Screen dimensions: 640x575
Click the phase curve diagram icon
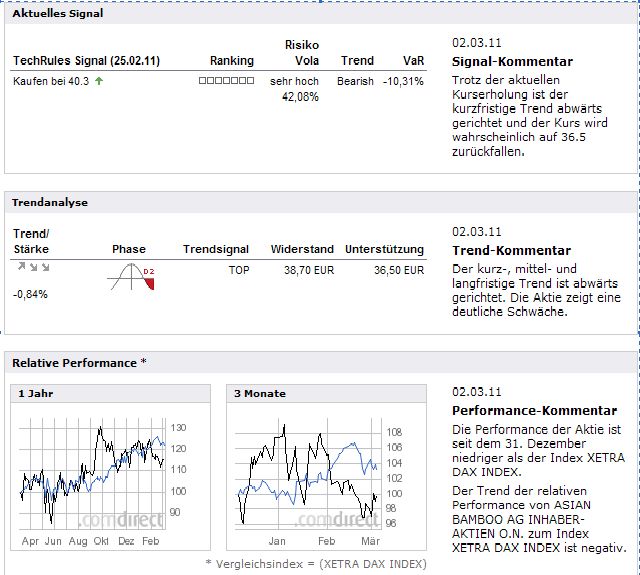132,277
